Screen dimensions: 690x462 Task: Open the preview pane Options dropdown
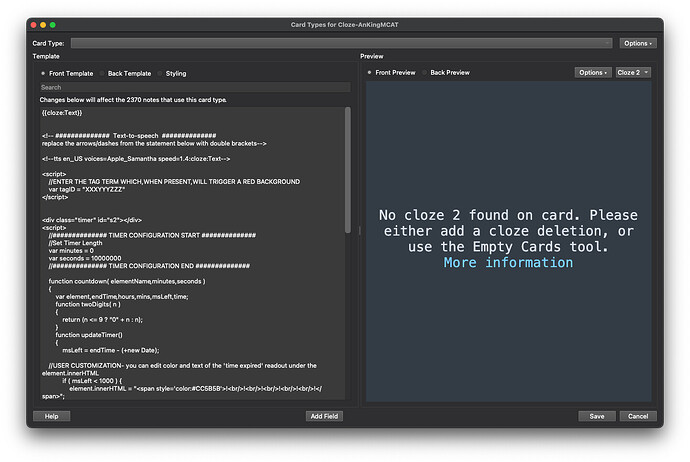(592, 73)
